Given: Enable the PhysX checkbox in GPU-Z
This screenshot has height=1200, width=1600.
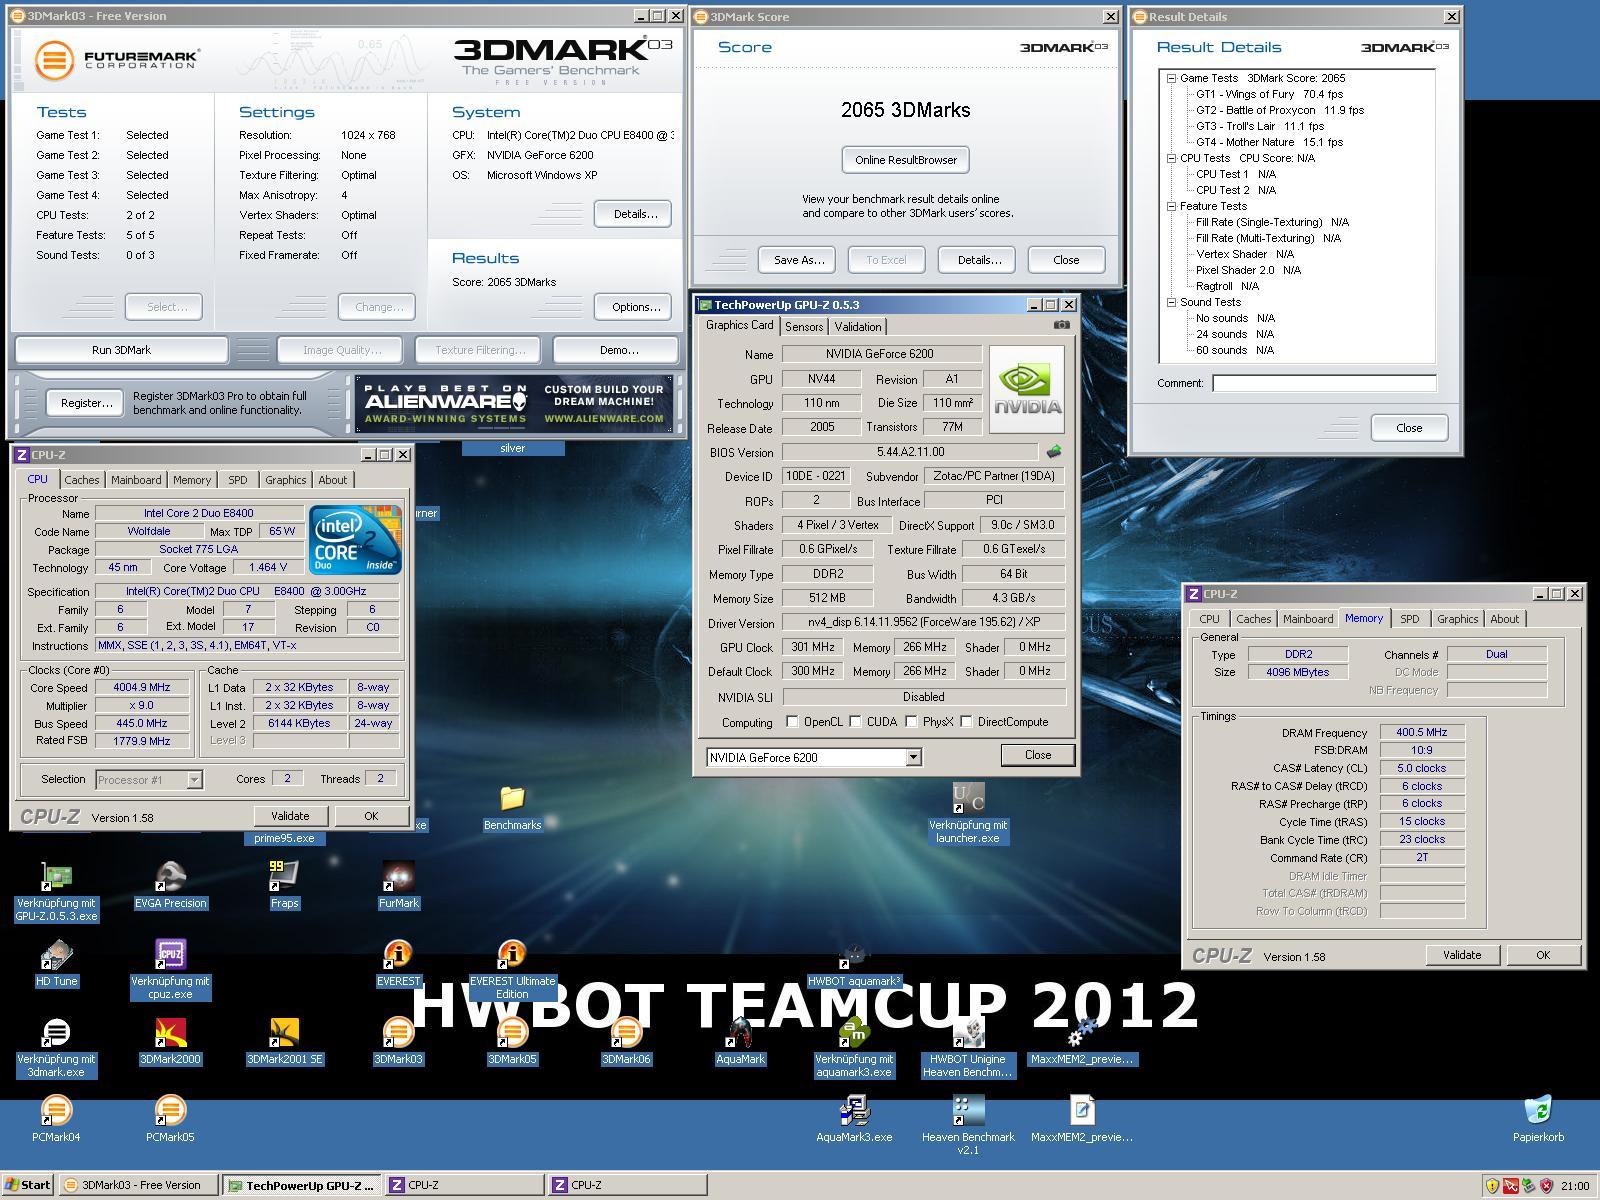Looking at the screenshot, I should click(x=911, y=722).
